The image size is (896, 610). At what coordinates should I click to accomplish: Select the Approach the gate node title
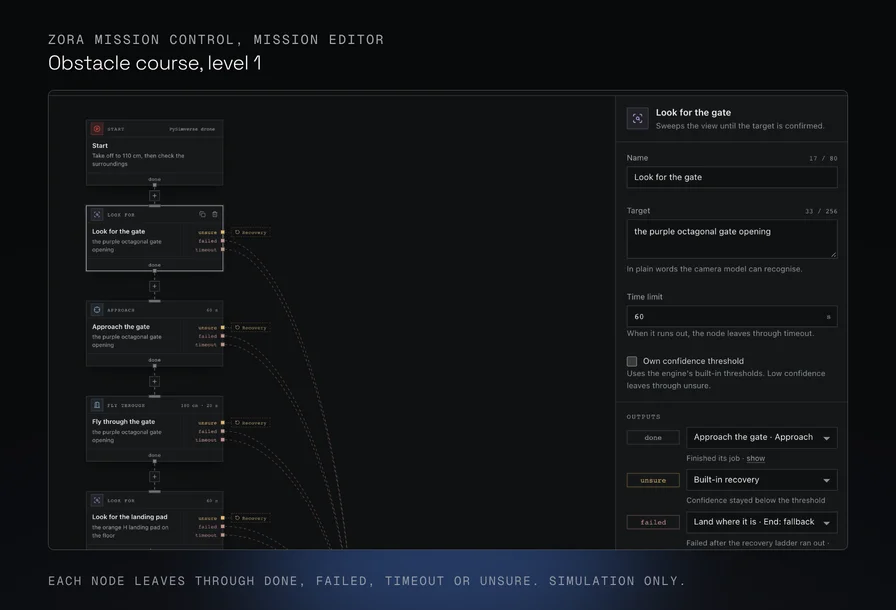[121, 327]
